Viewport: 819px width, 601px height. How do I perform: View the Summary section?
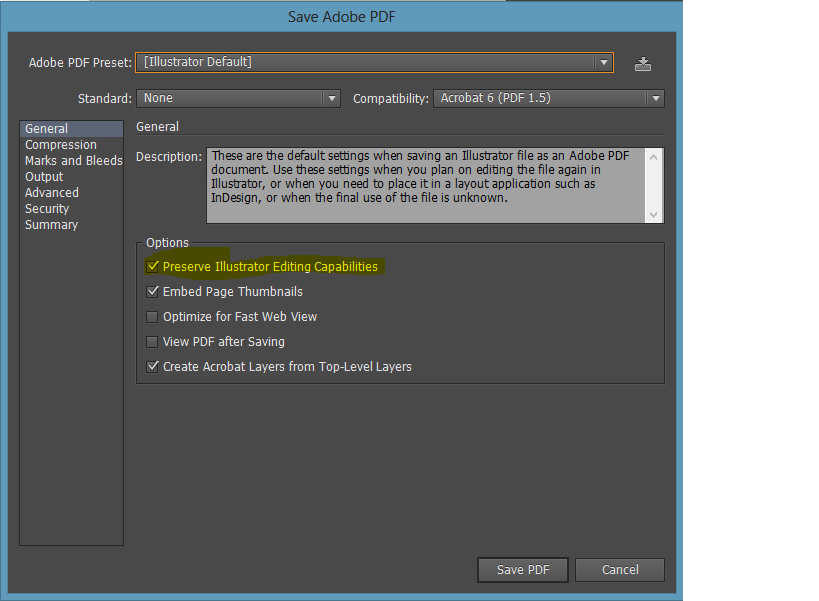coord(51,225)
